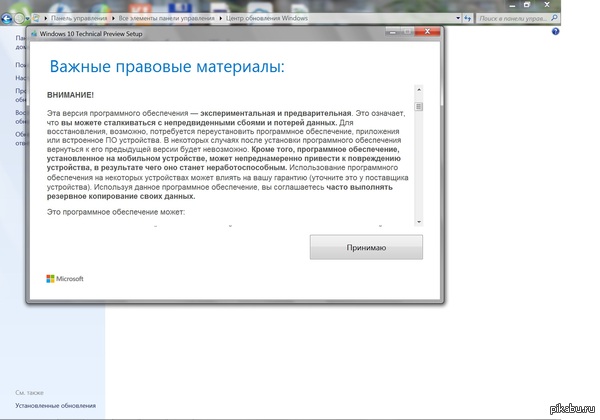Accept the terms with the Принимаю button

click(x=366, y=247)
